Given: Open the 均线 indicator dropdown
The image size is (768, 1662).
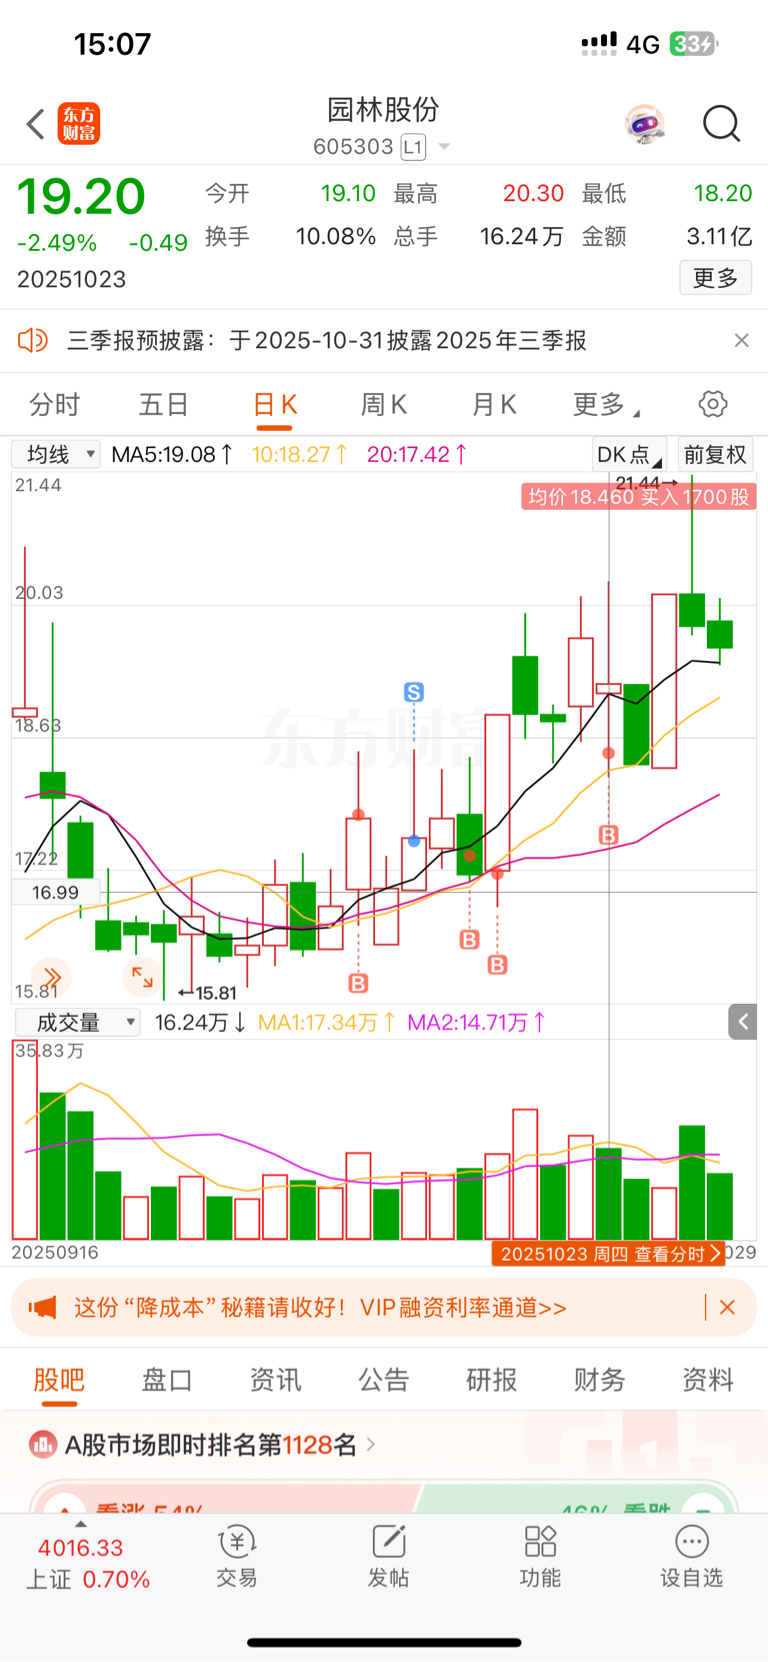Looking at the screenshot, I should [x=56, y=454].
